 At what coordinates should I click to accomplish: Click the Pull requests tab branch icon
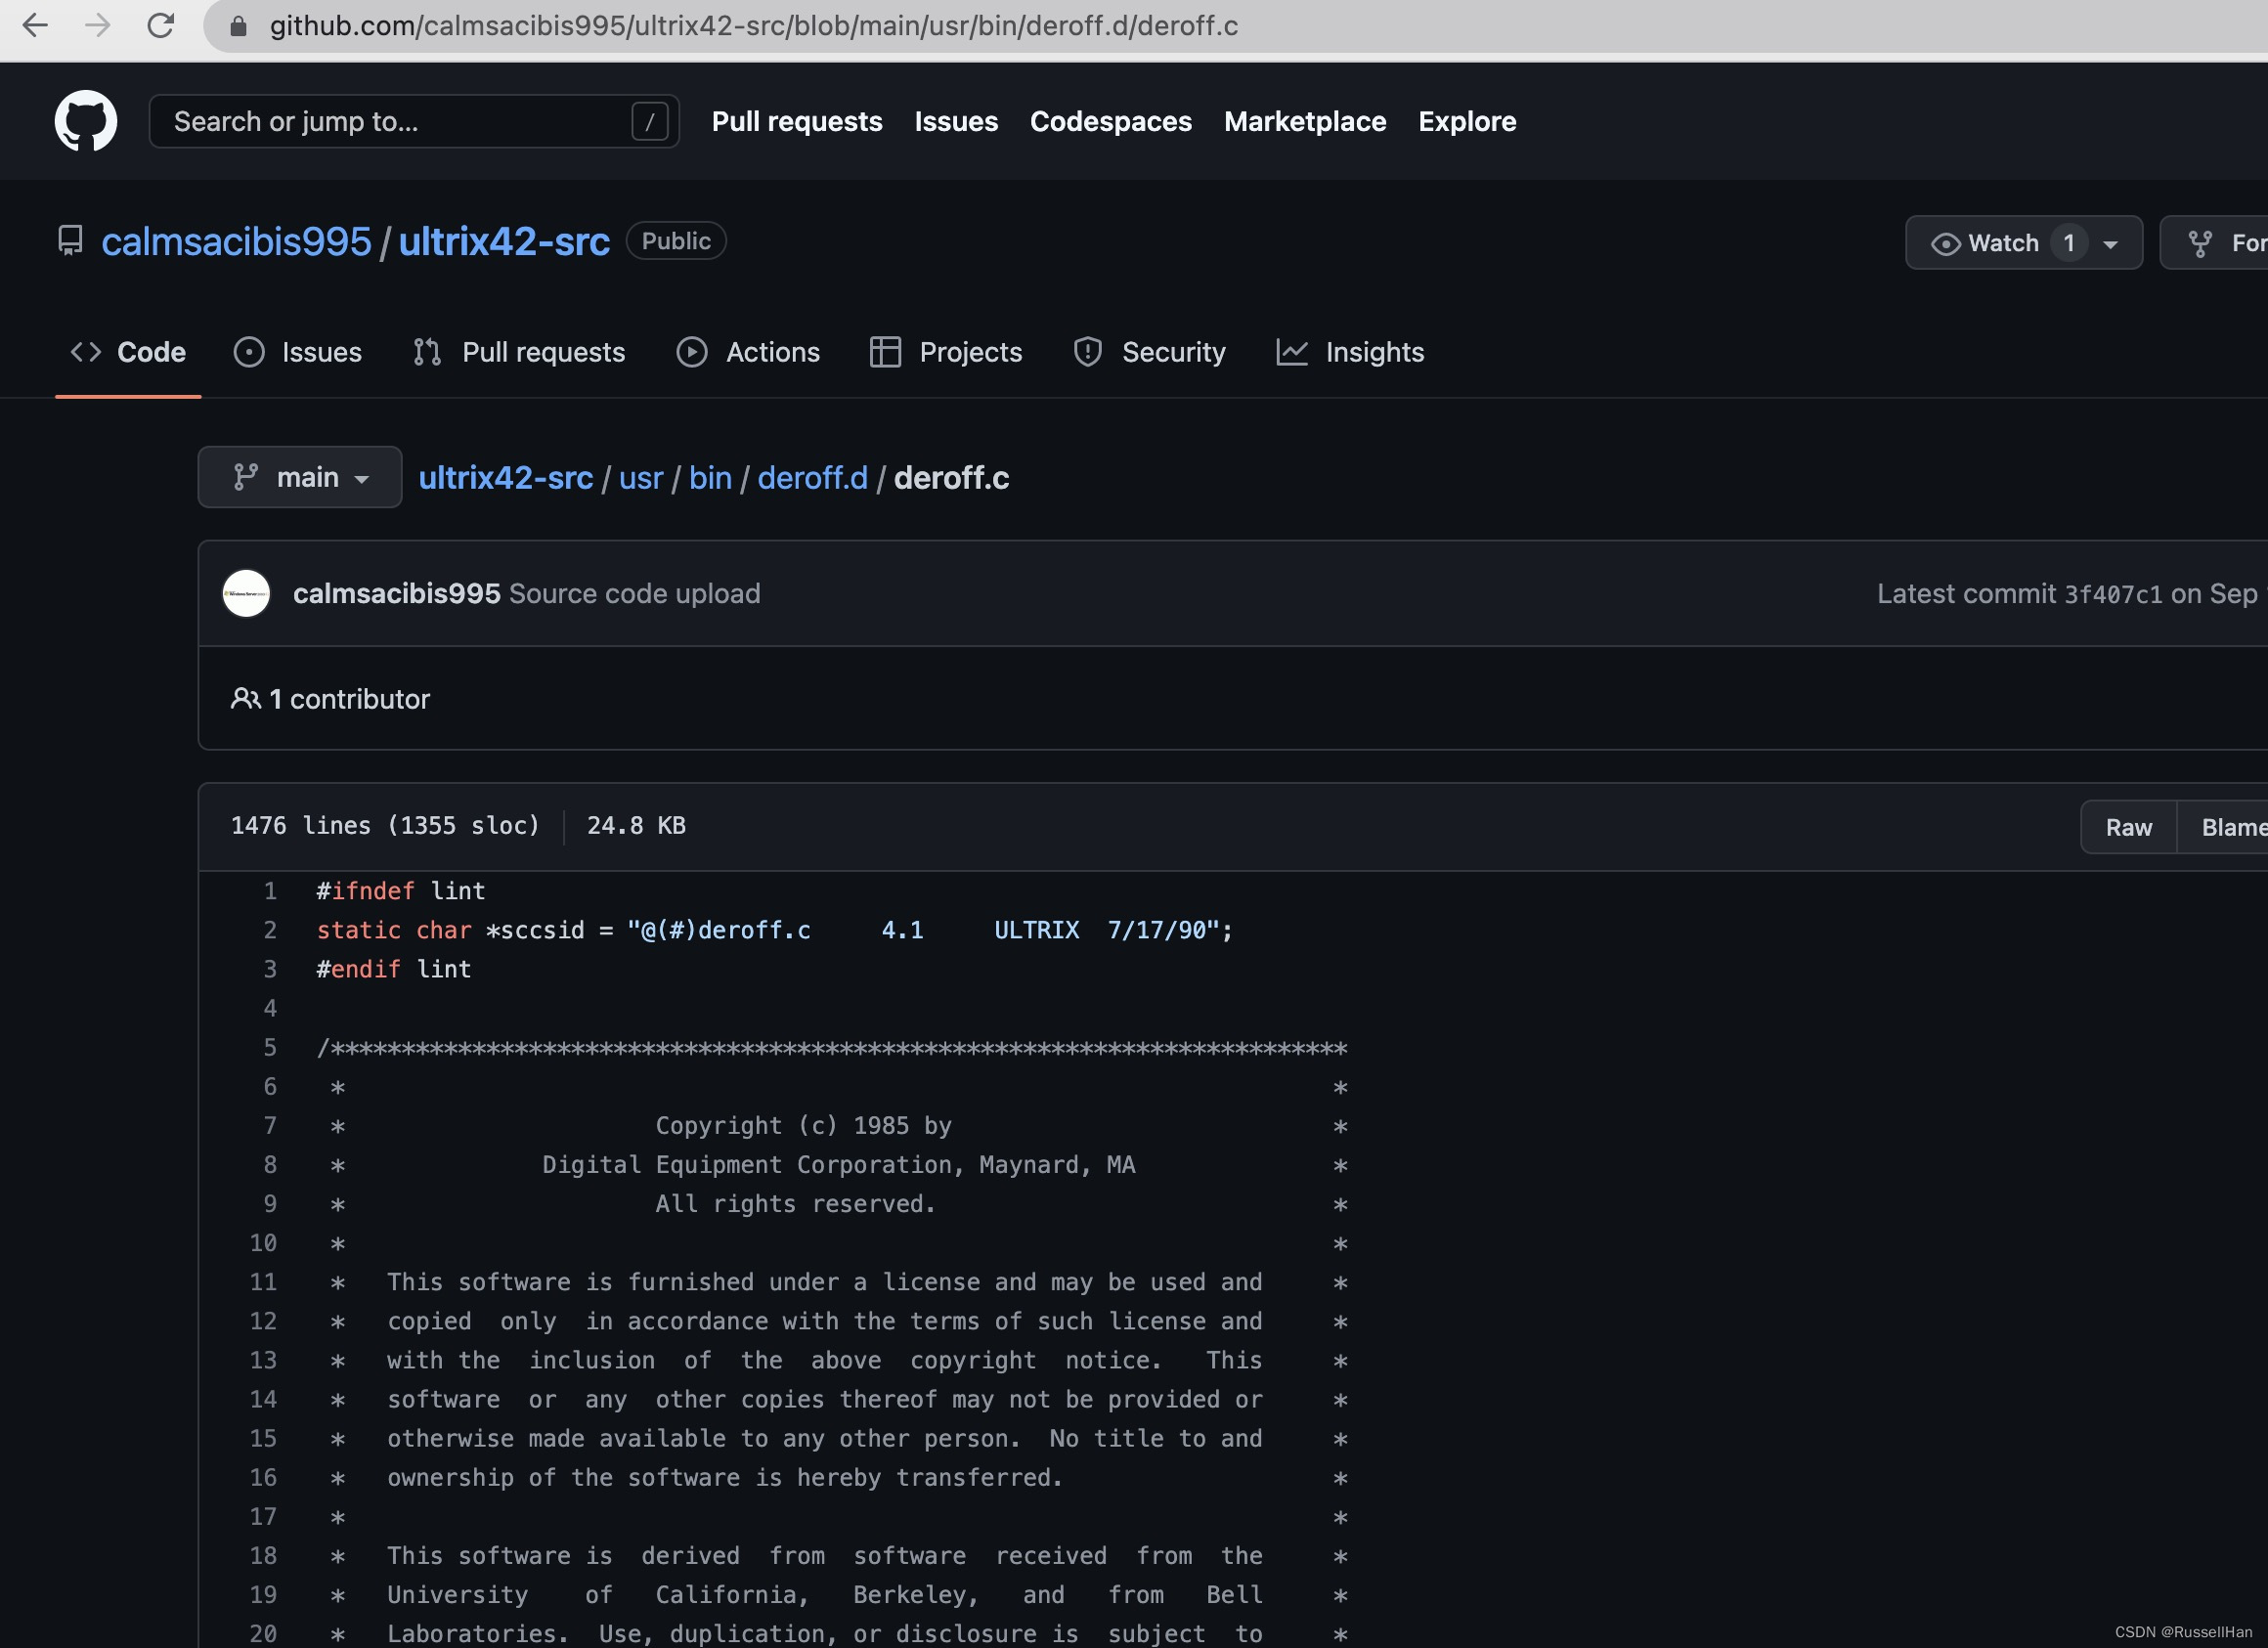click(x=427, y=352)
